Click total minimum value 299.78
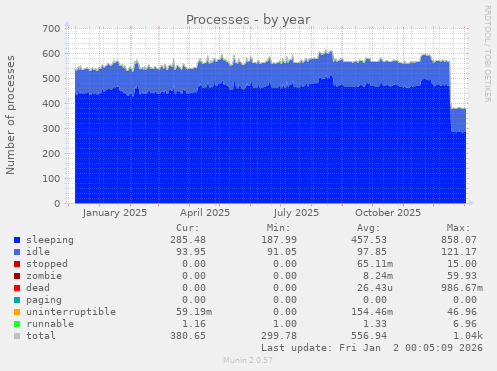Screen dimensions: 497x371 [x=279, y=336]
